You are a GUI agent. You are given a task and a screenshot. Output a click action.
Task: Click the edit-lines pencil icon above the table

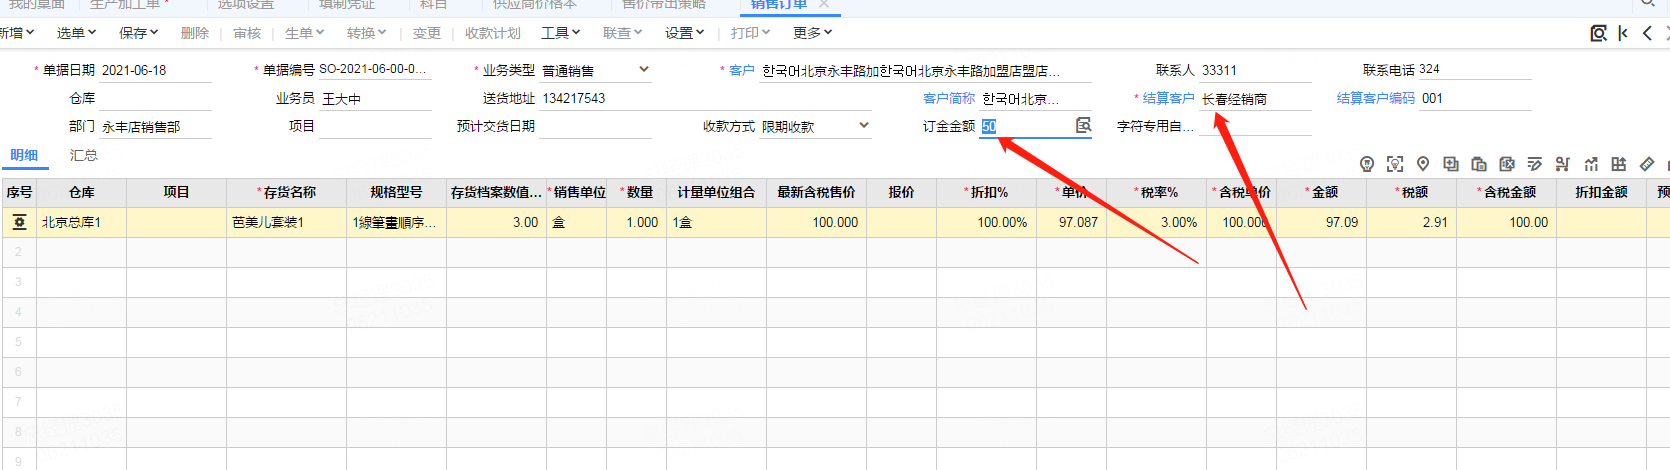tap(1535, 164)
